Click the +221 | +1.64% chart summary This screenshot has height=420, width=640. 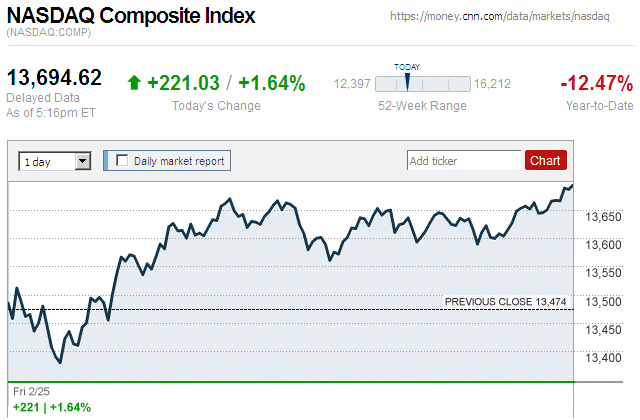(51, 407)
